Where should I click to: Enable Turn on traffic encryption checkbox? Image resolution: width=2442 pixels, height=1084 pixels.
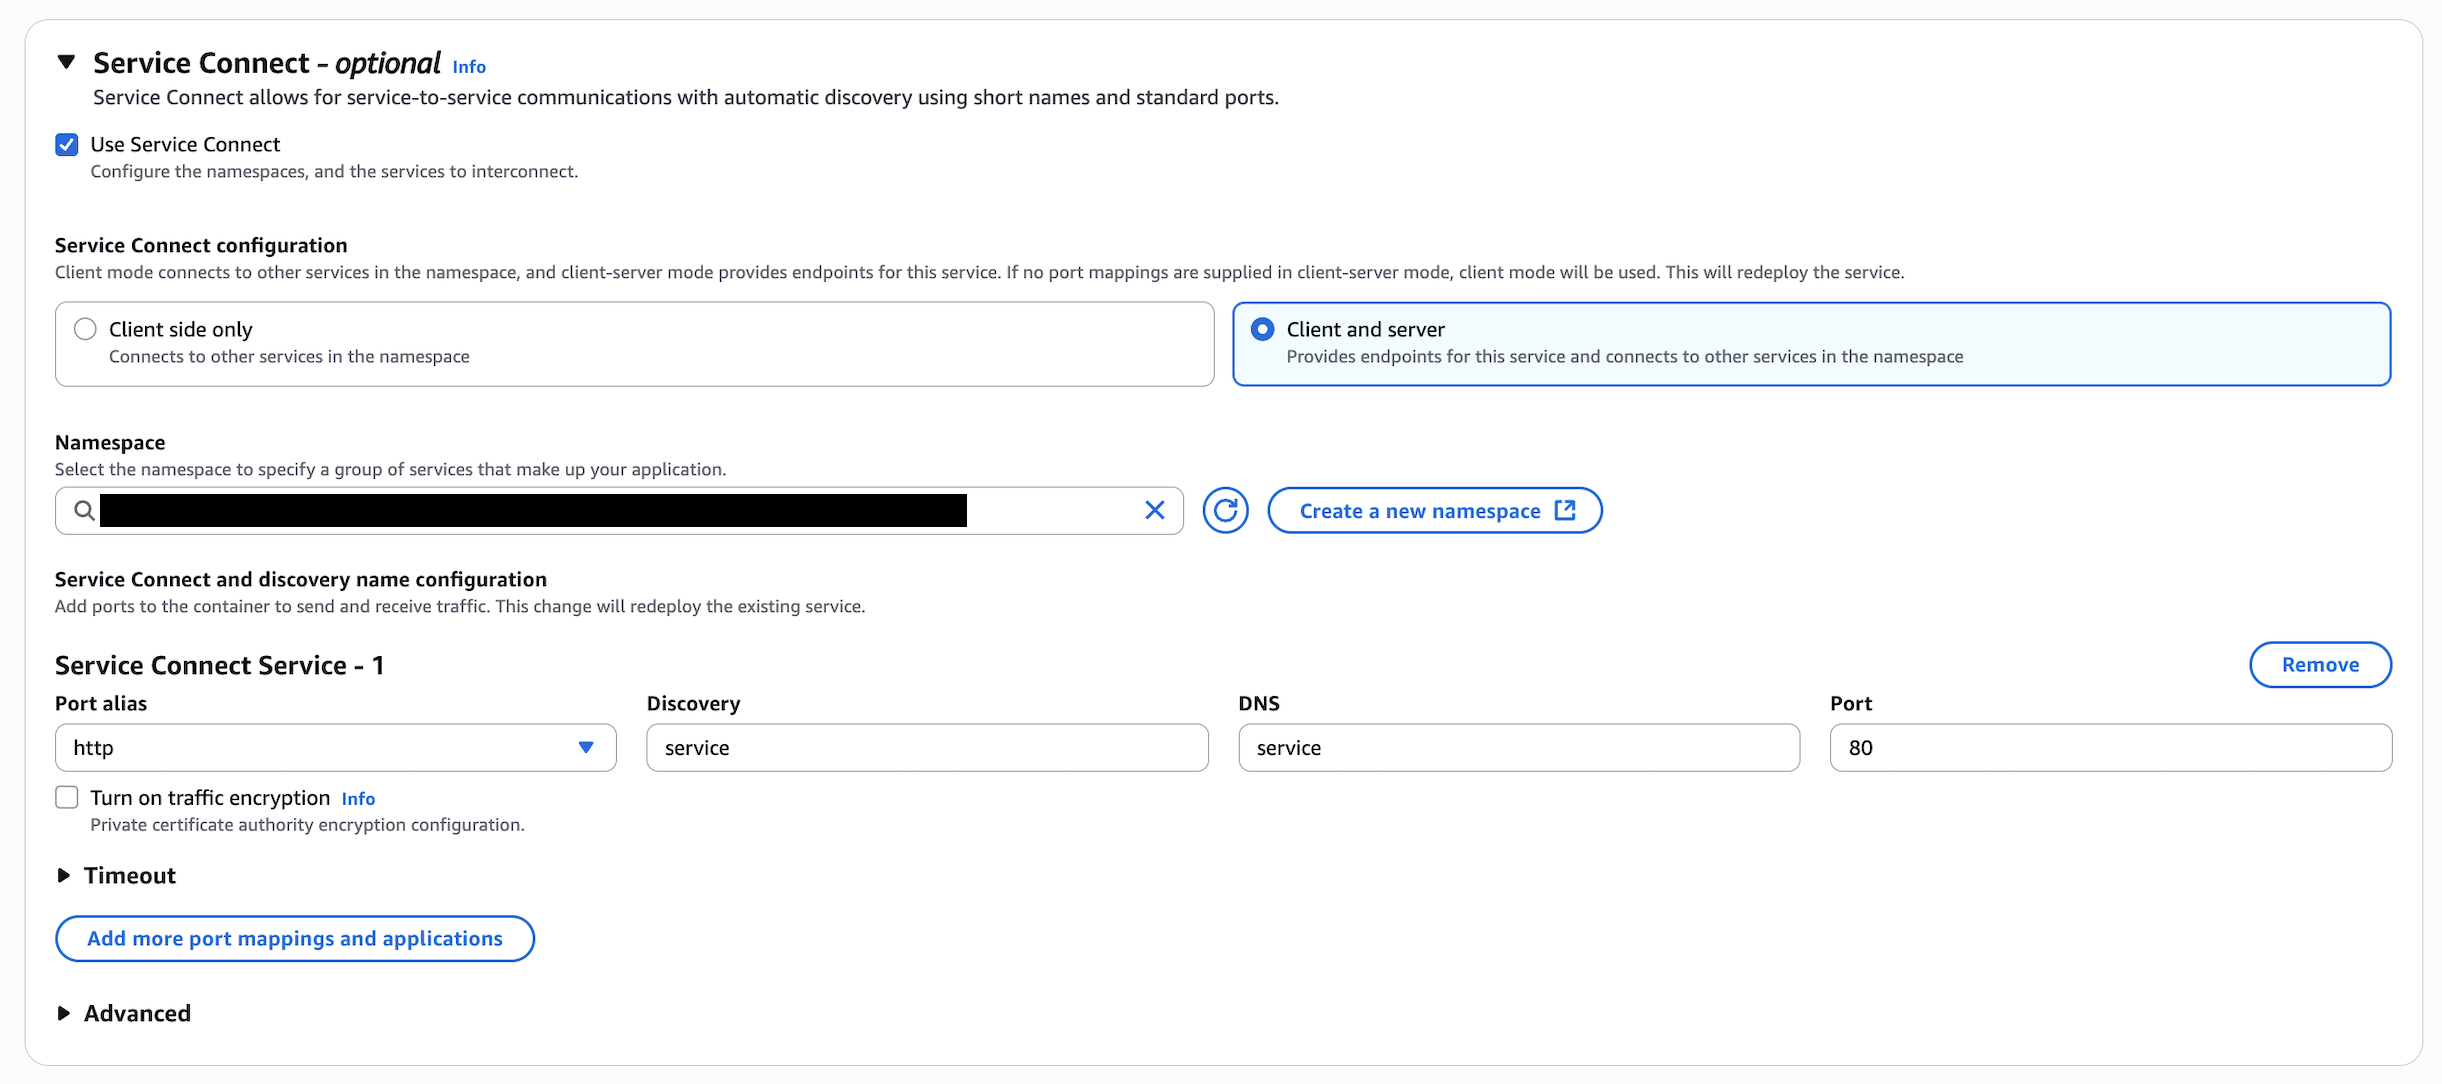click(67, 798)
